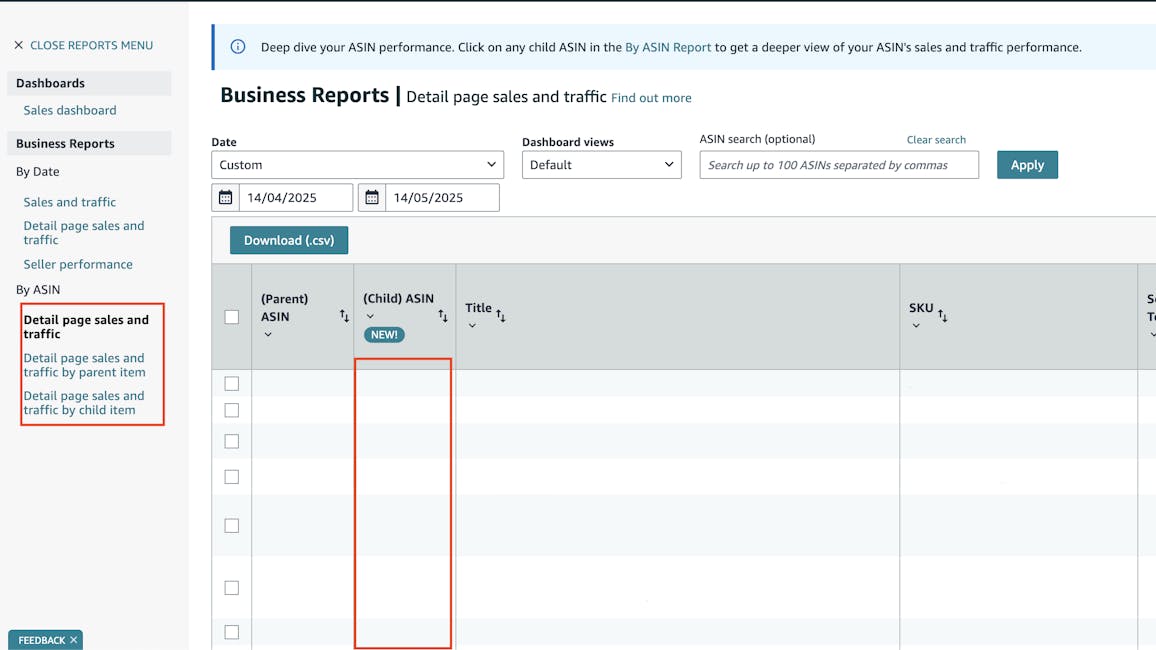
Task: Dismiss the Feedback tab X icon
Action: [73, 640]
